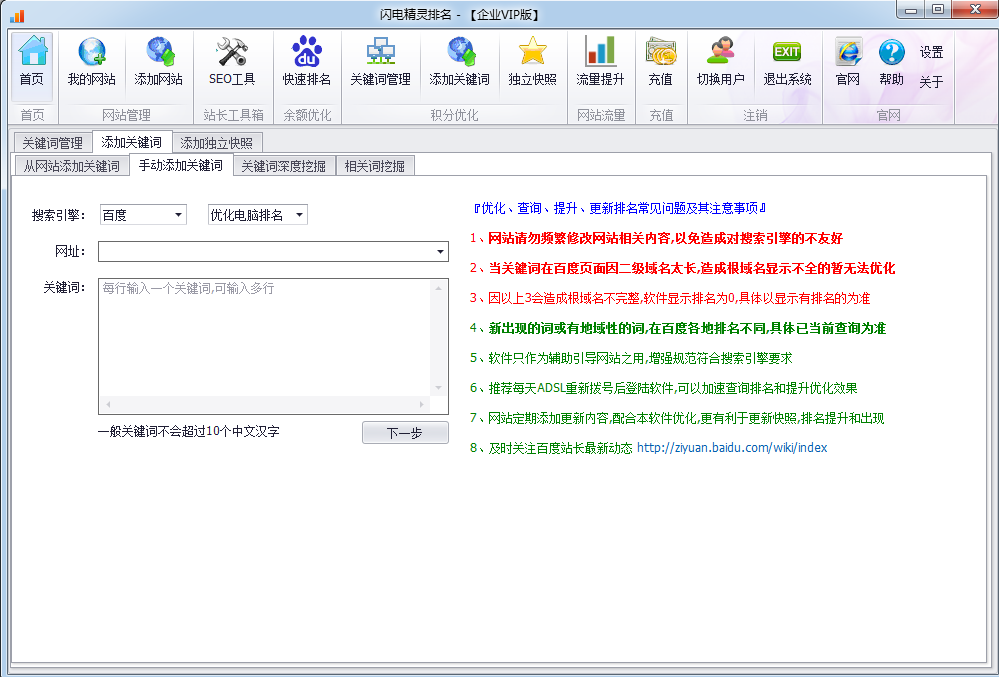Open the ziyuan.baidu.com wiki link
The height and width of the screenshot is (677, 999).
tap(732, 448)
